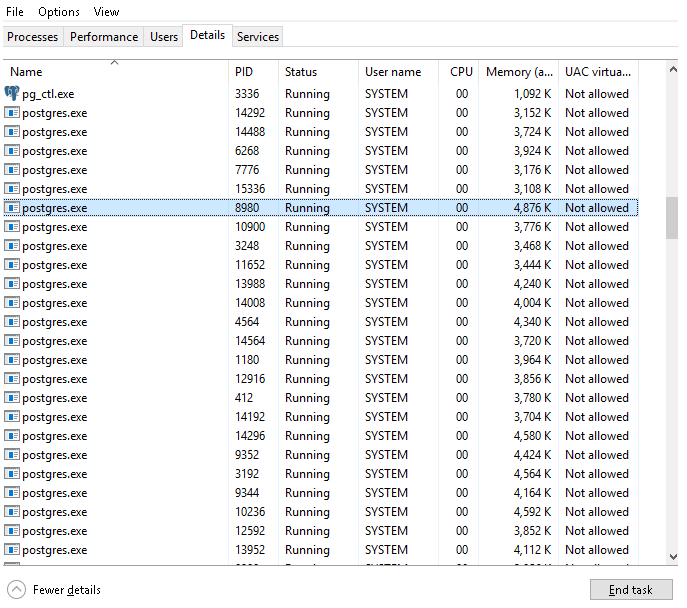Click icon of postgres.exe with PID 14292
The height and width of the screenshot is (608, 687).
pyautogui.click(x=12, y=113)
